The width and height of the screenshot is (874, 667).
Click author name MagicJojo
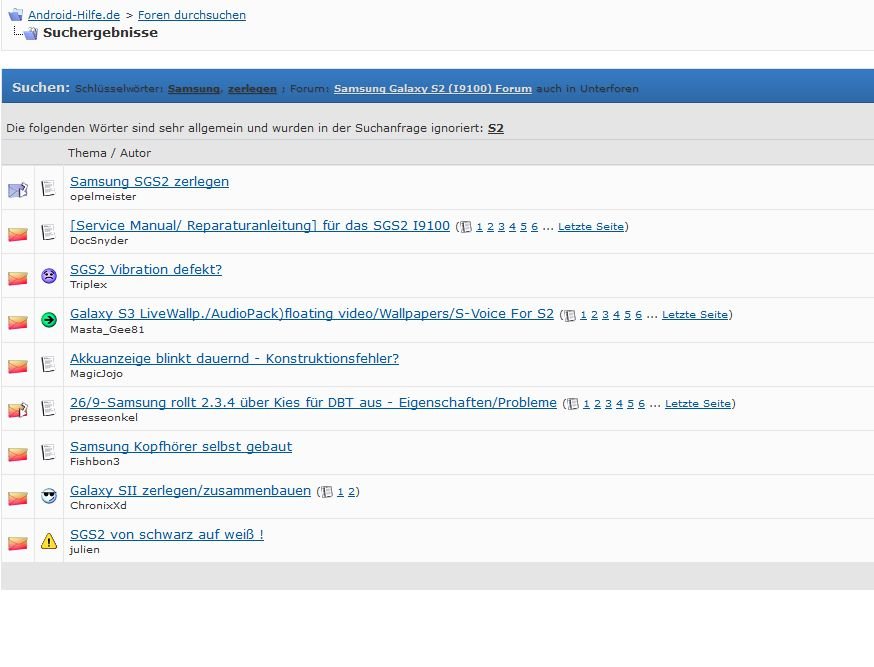click(96, 373)
